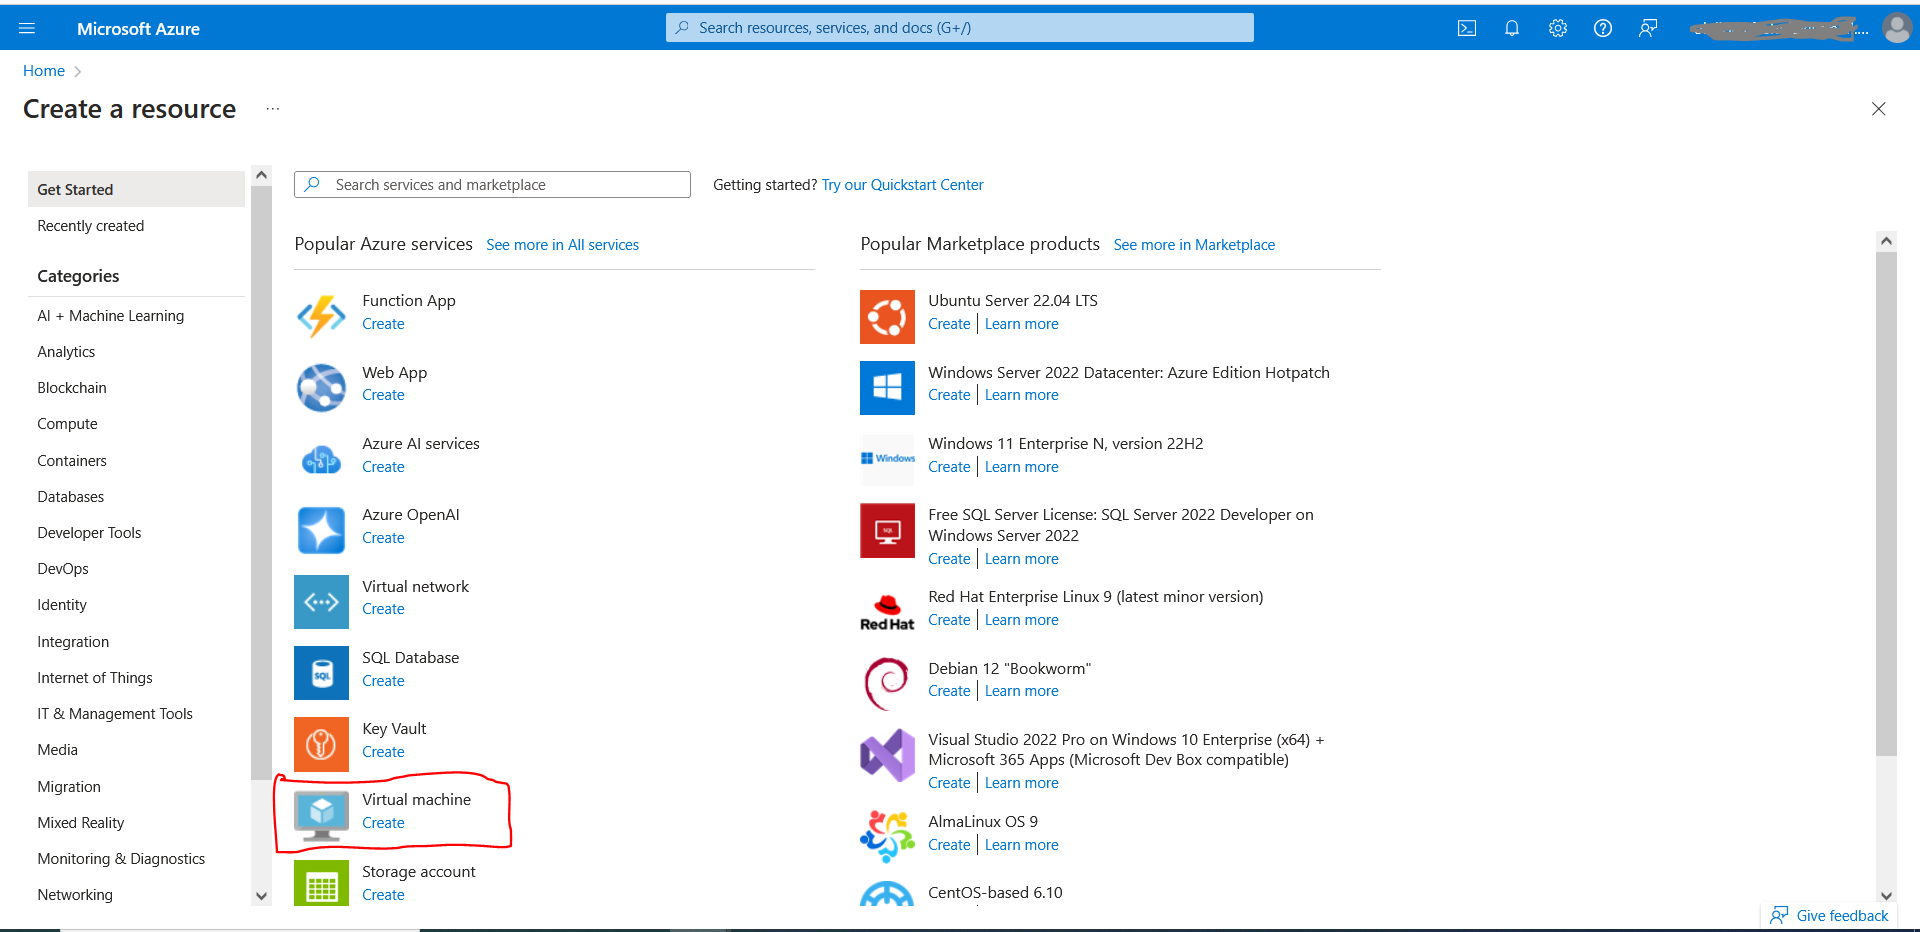Open the Azure portal hamburger menu
The width and height of the screenshot is (1920, 932).
27,28
